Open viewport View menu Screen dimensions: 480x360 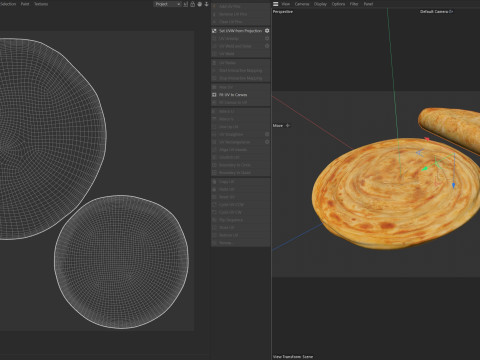pyautogui.click(x=286, y=4)
